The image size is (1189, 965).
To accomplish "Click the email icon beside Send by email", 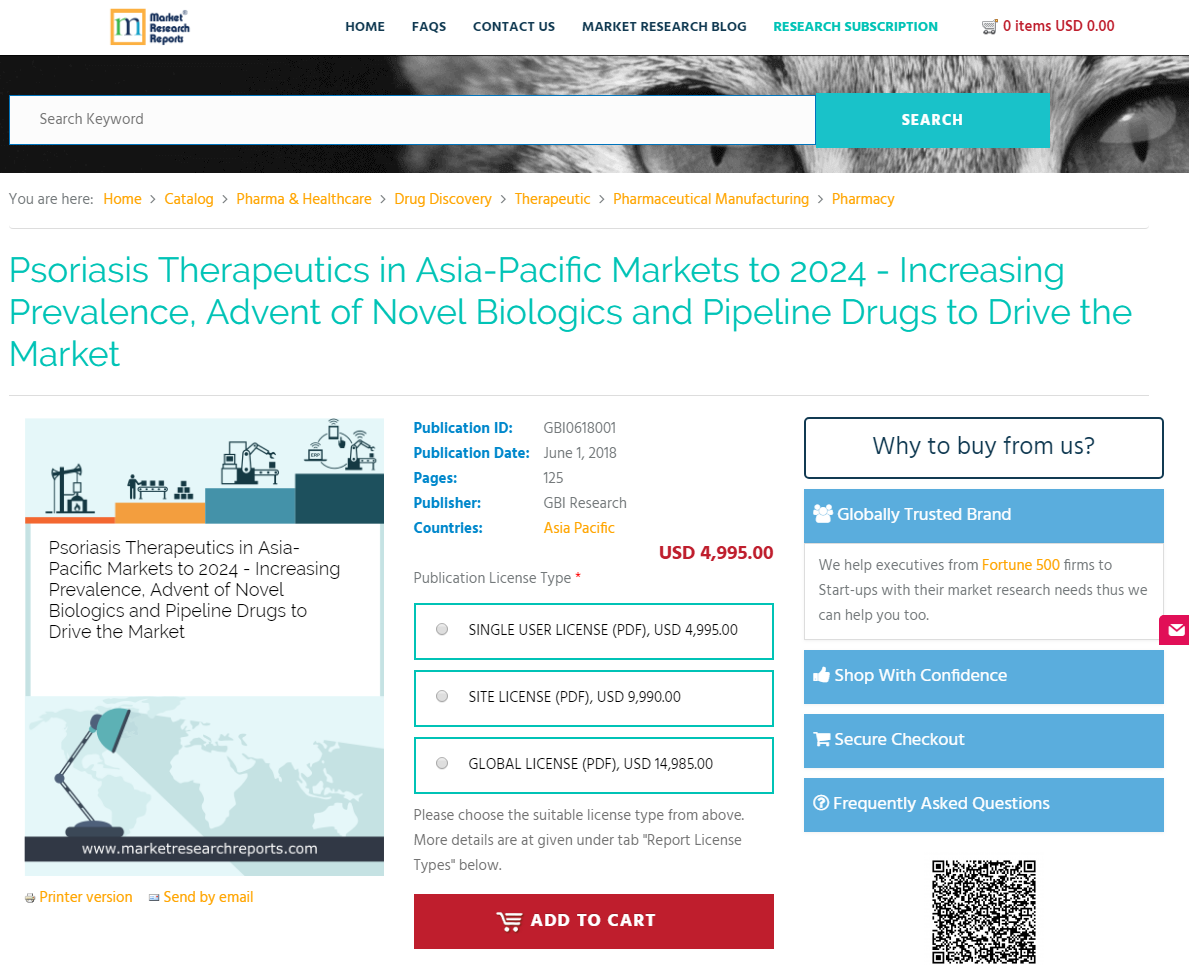I will [155, 897].
